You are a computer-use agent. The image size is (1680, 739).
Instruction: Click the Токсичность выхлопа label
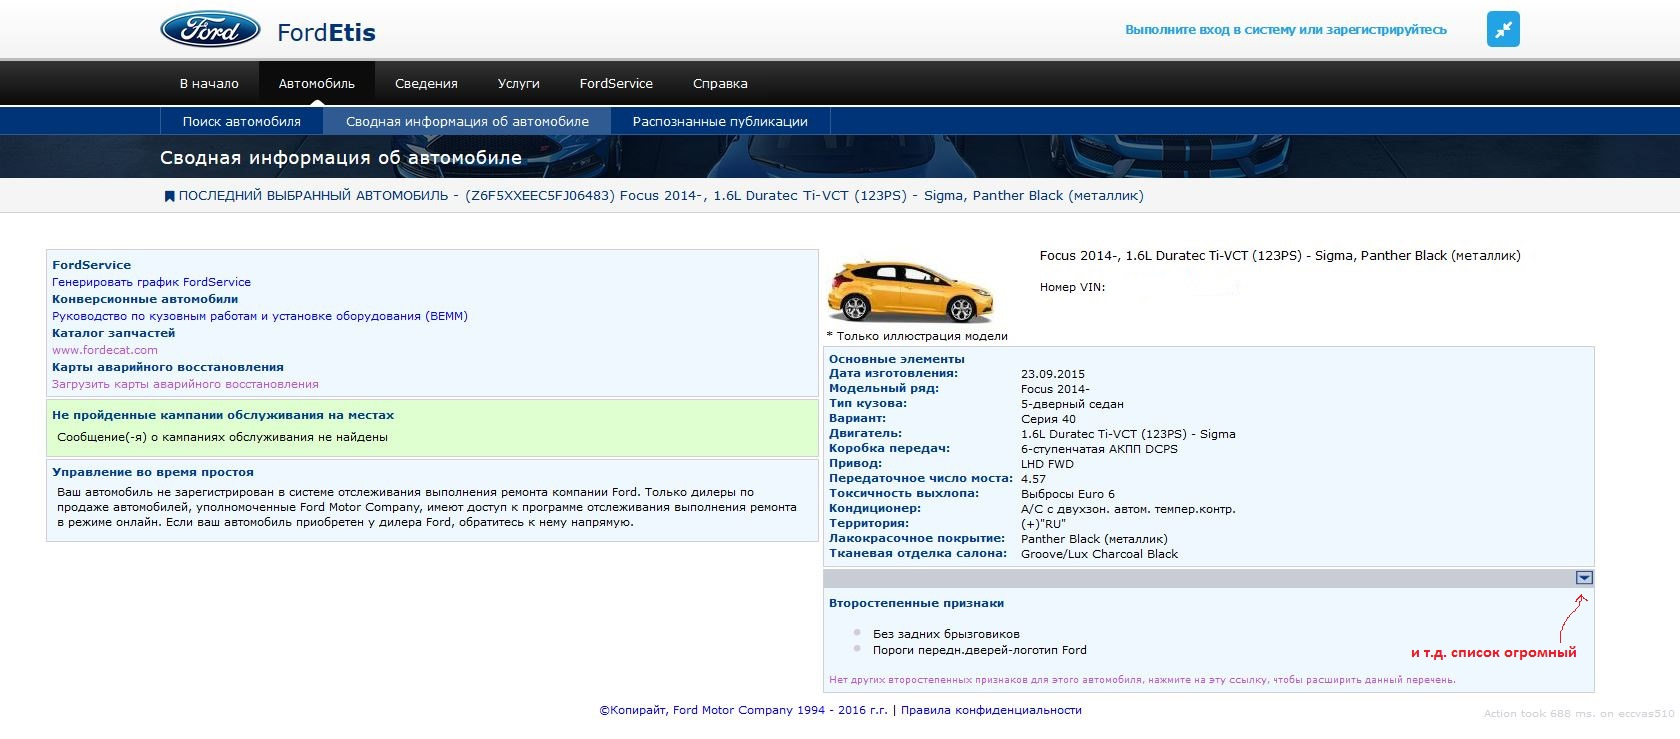click(904, 494)
